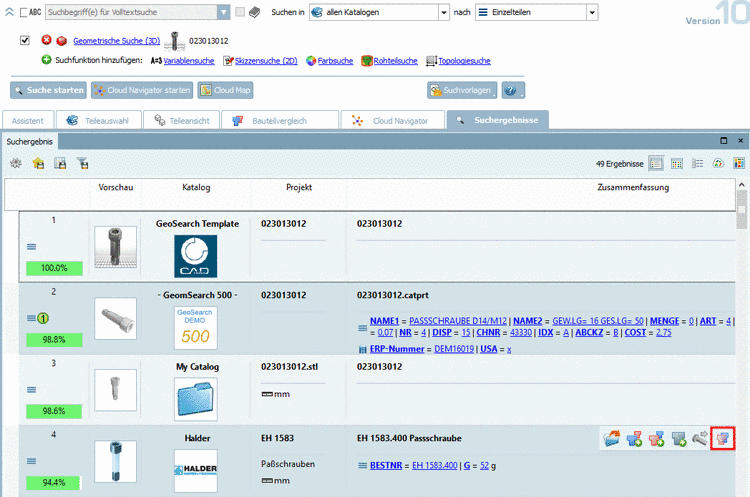Switch to grid thumbnail view icon
The image size is (750, 497).
[x=677, y=164]
